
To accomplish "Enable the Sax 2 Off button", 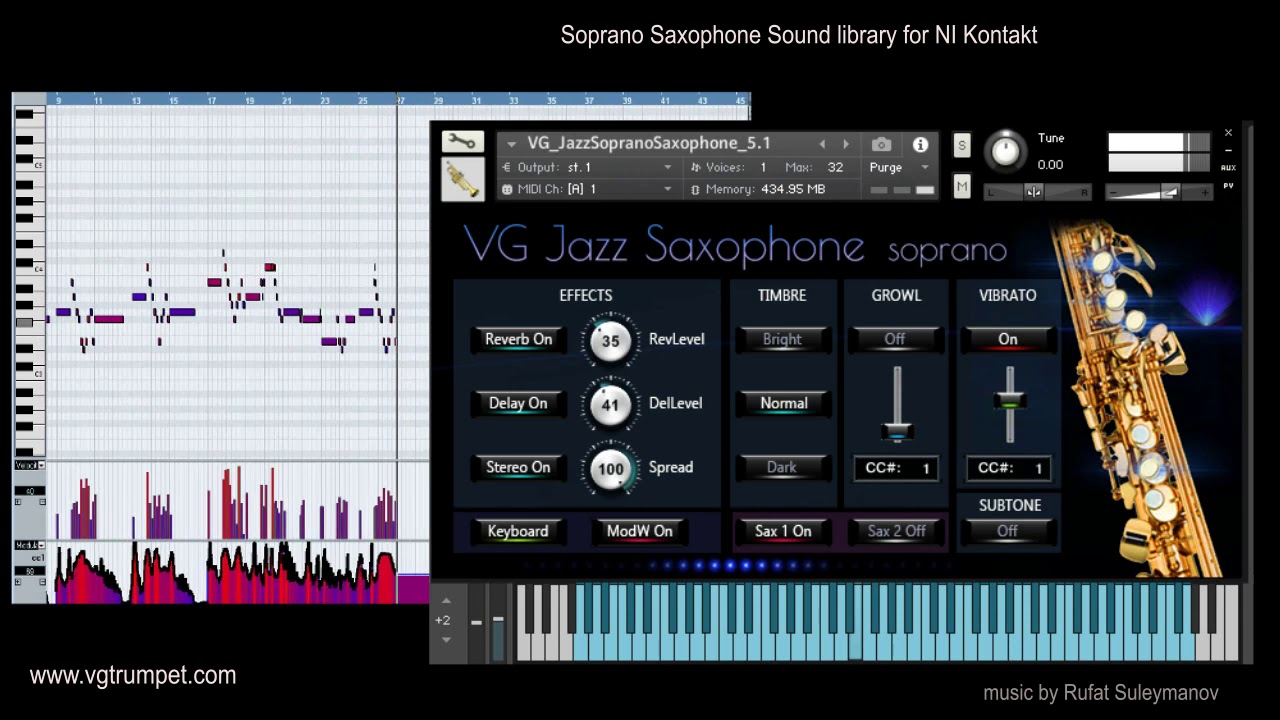I will pos(896,532).
